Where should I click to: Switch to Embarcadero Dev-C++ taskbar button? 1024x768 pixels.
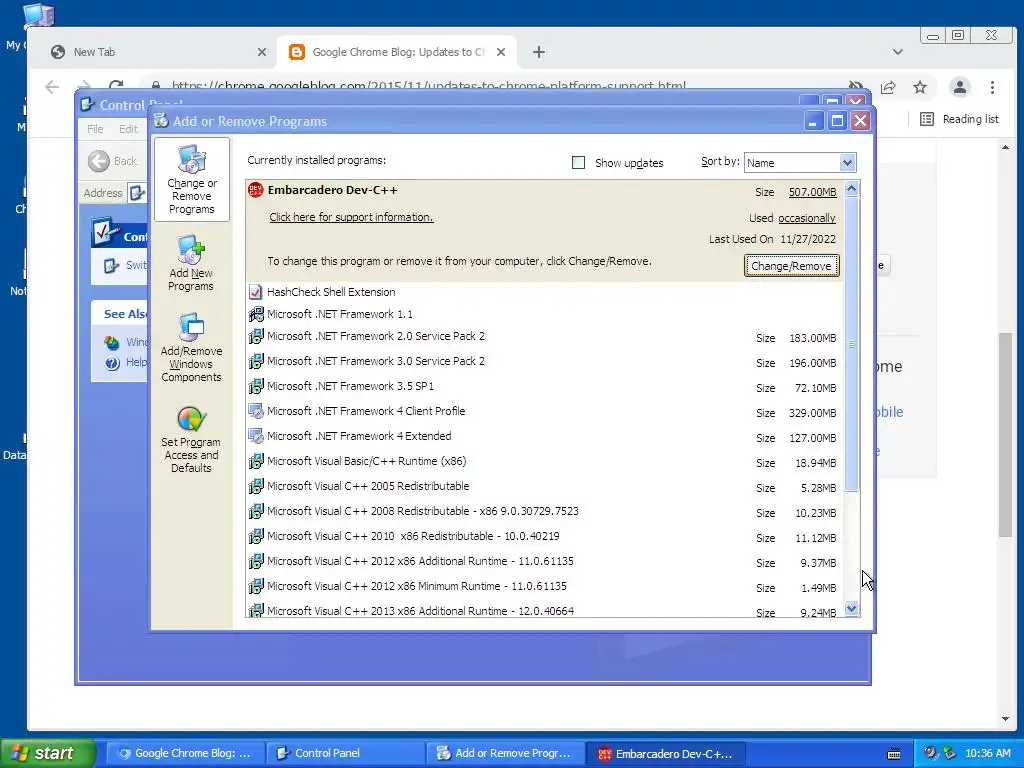tap(665, 753)
